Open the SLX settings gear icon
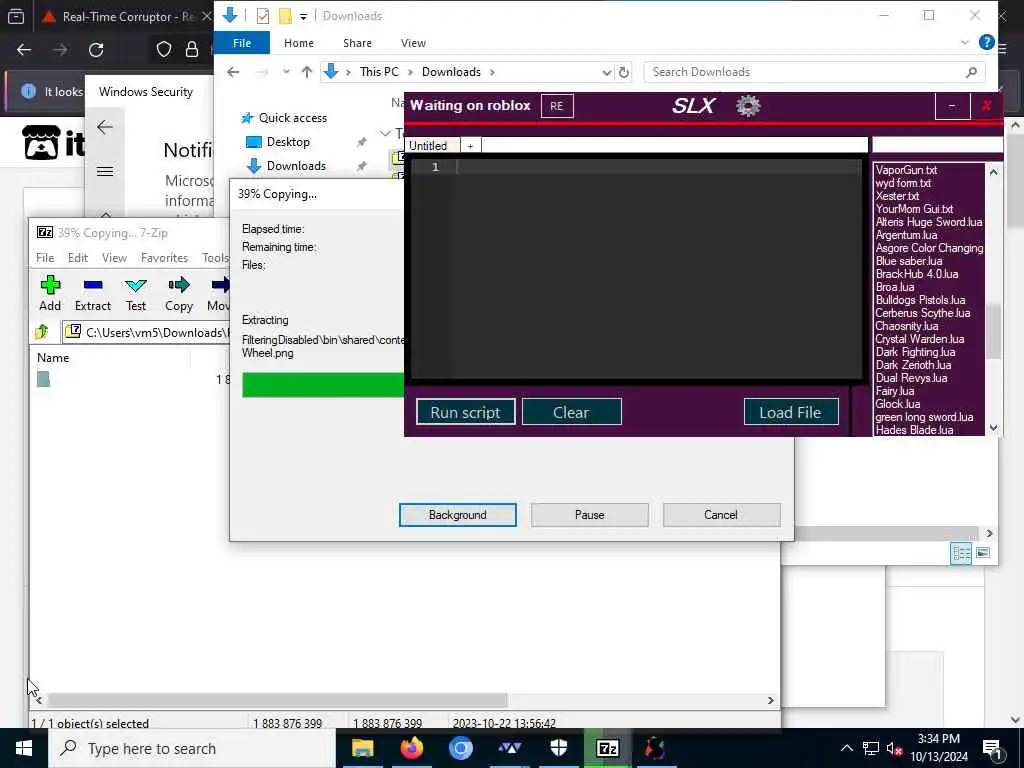The height and width of the screenshot is (768, 1024). pos(748,106)
